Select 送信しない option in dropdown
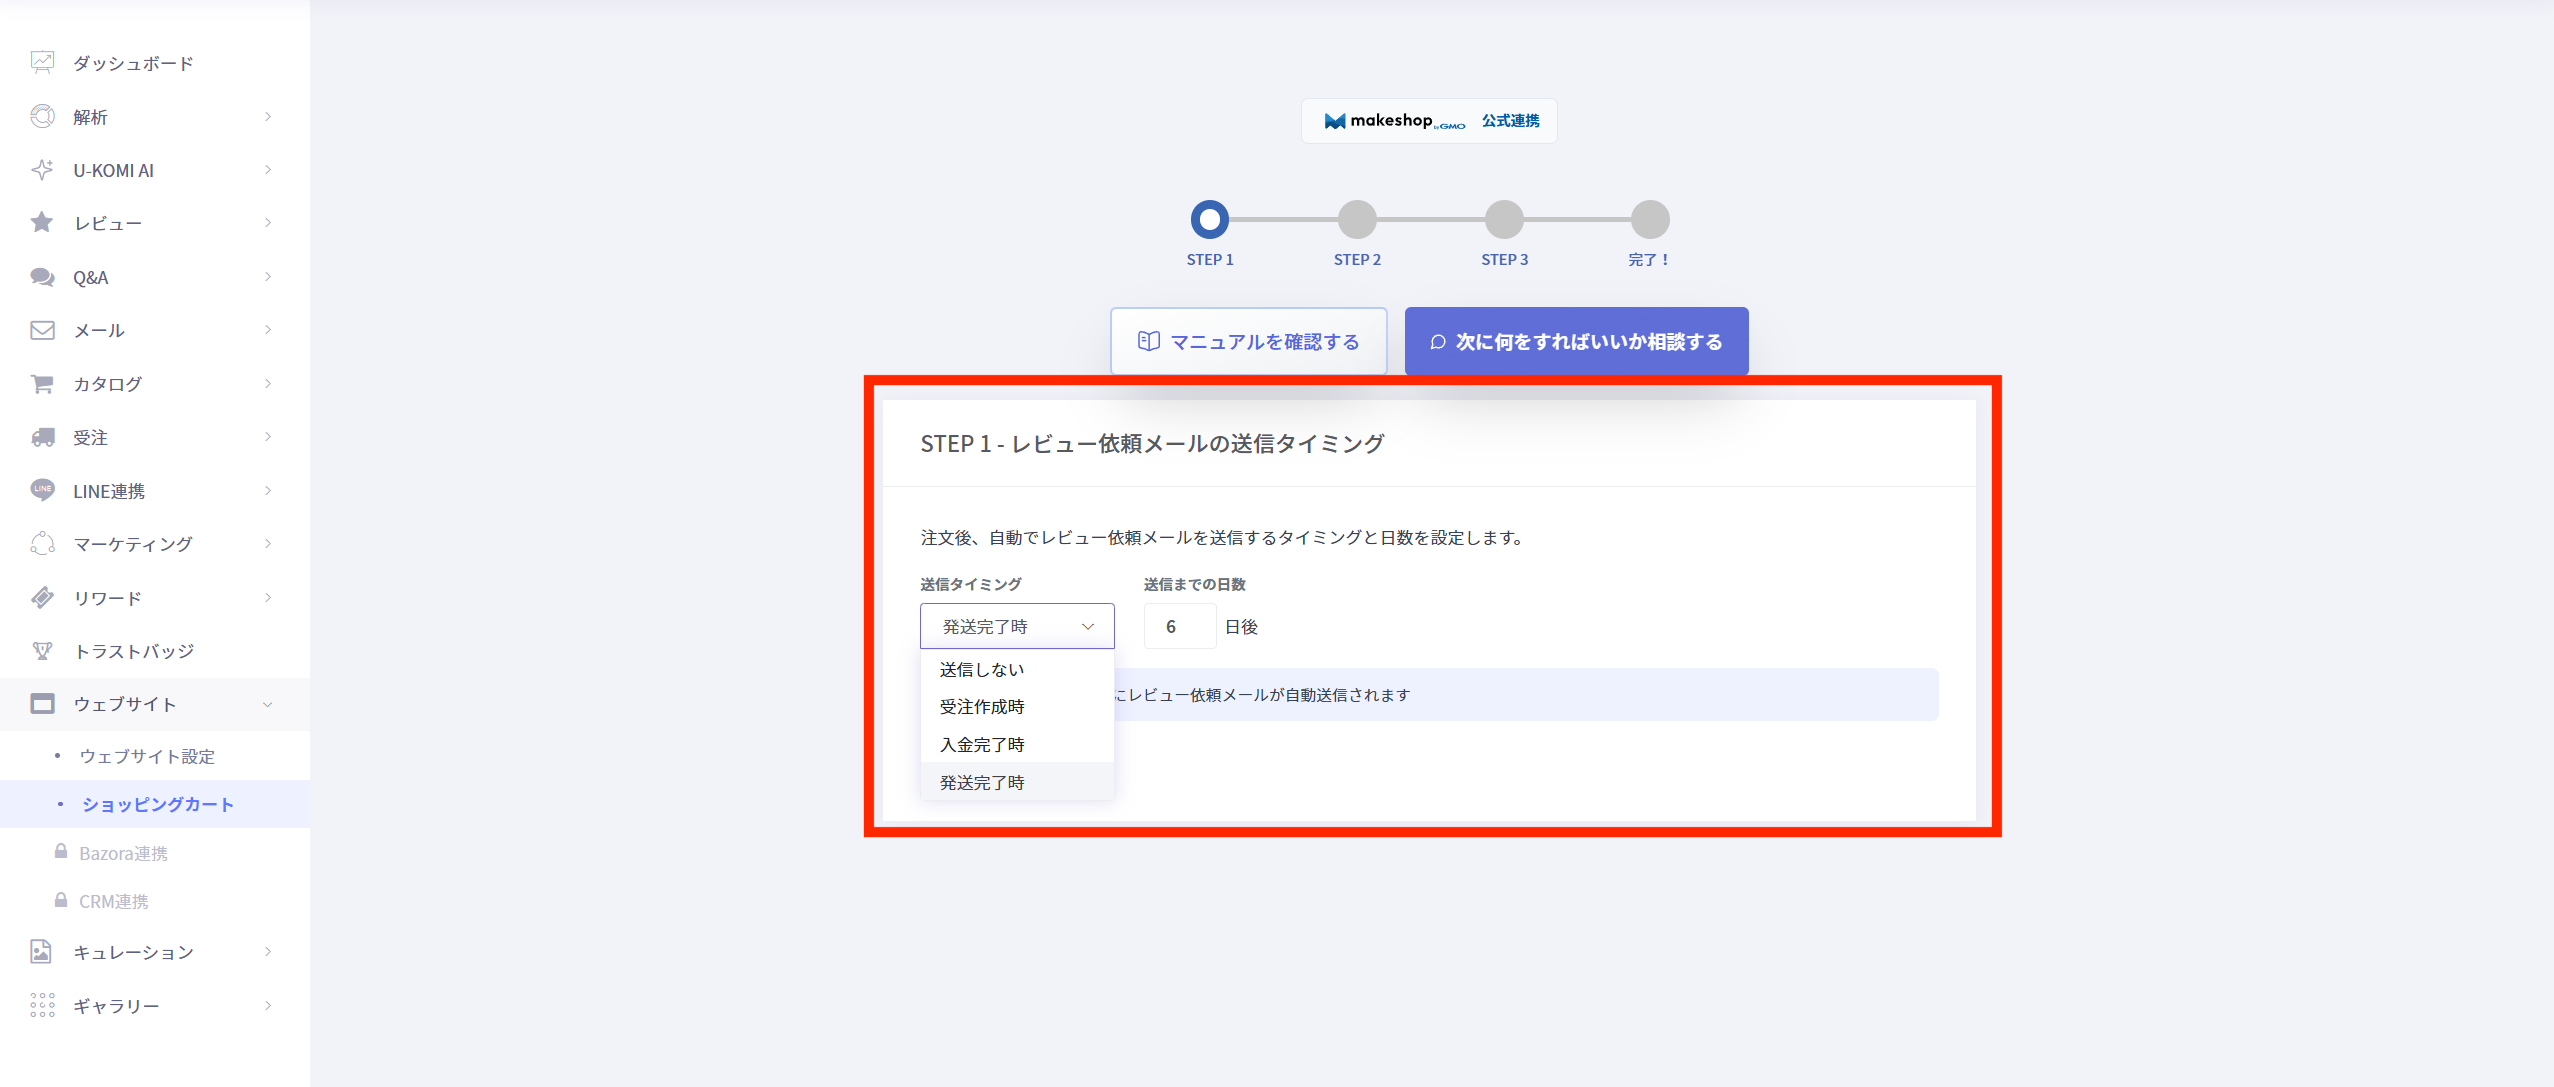Viewport: 2554px width, 1087px height. pos(982,669)
